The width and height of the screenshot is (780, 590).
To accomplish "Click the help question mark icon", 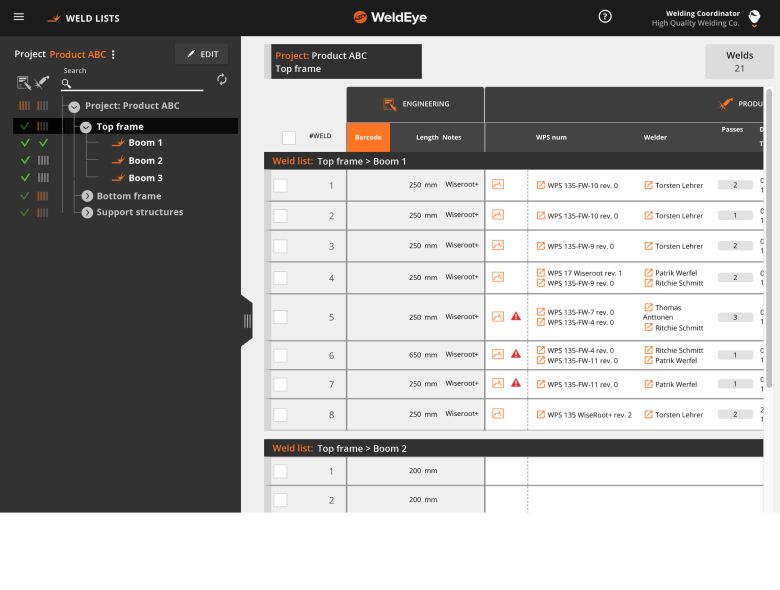I will pyautogui.click(x=605, y=17).
